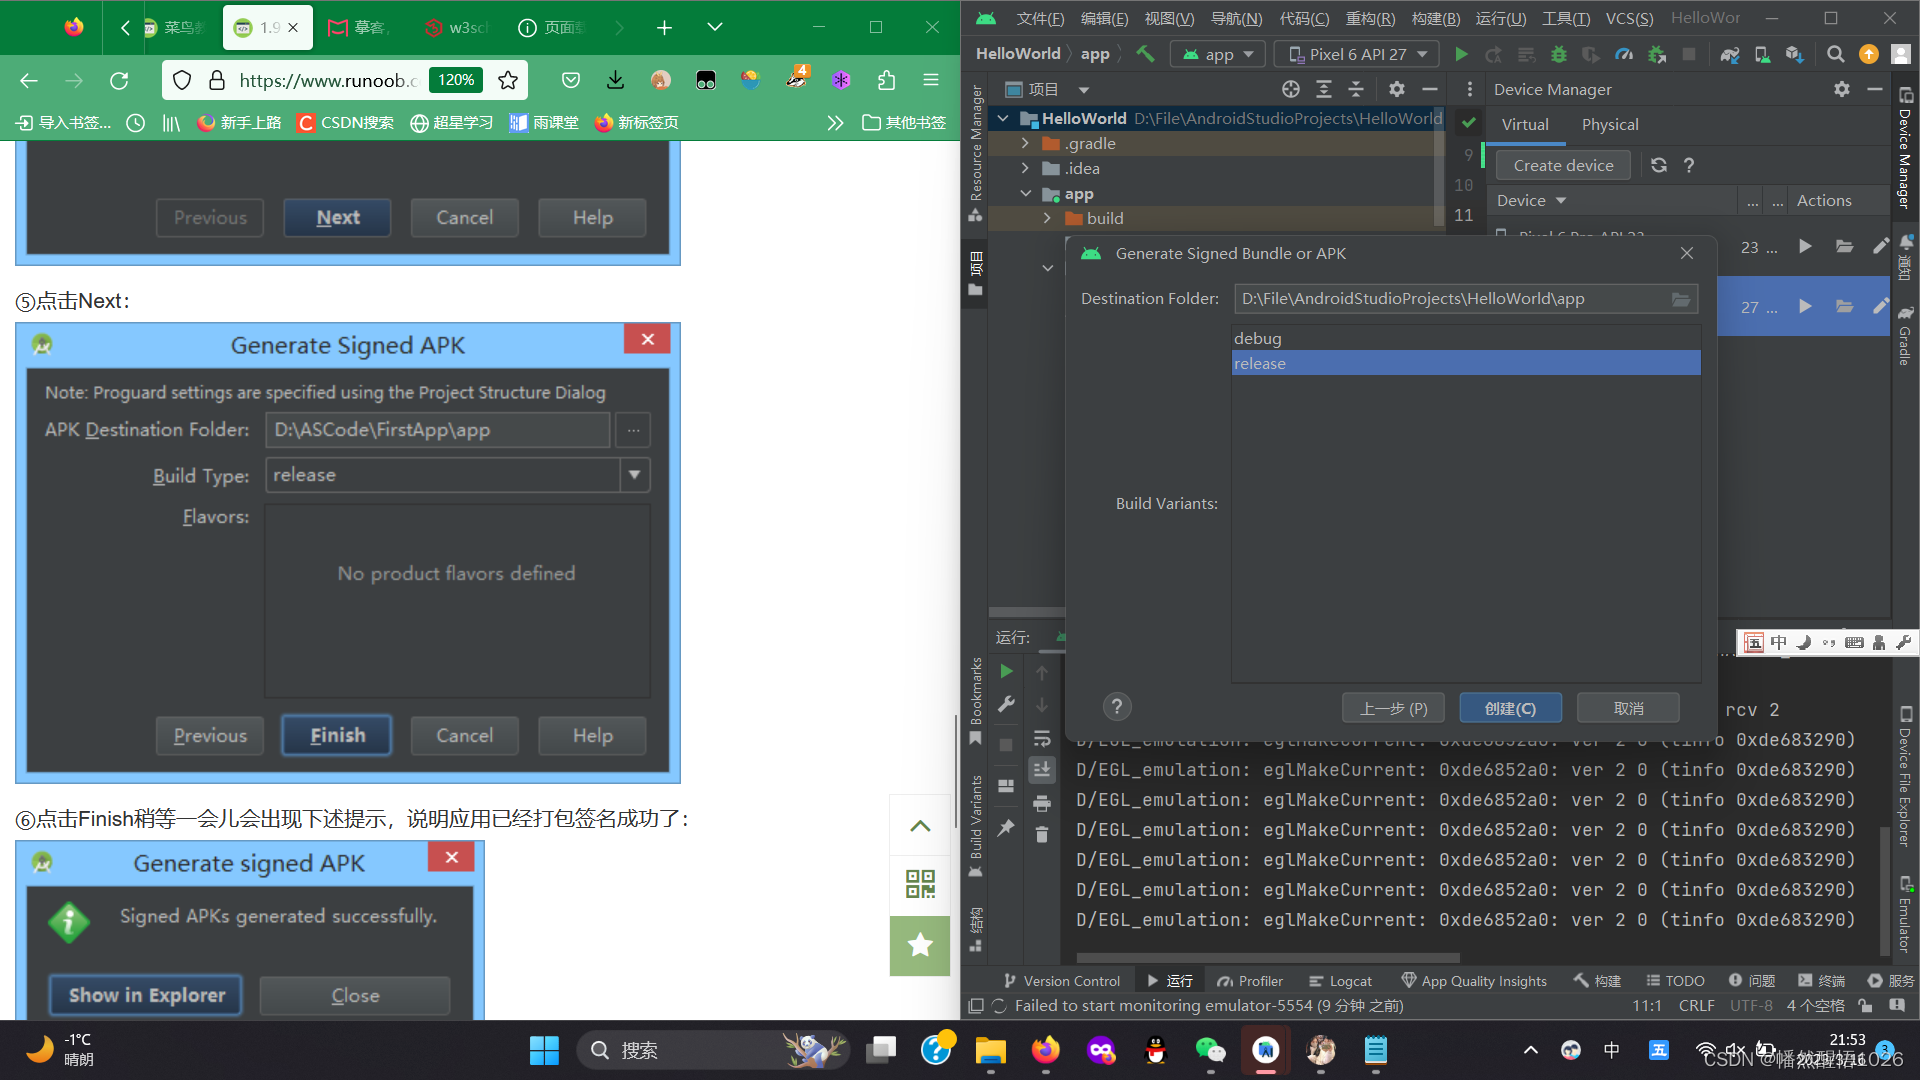Bookmark this page with the star icon
The height and width of the screenshot is (1080, 1920).
(508, 80)
